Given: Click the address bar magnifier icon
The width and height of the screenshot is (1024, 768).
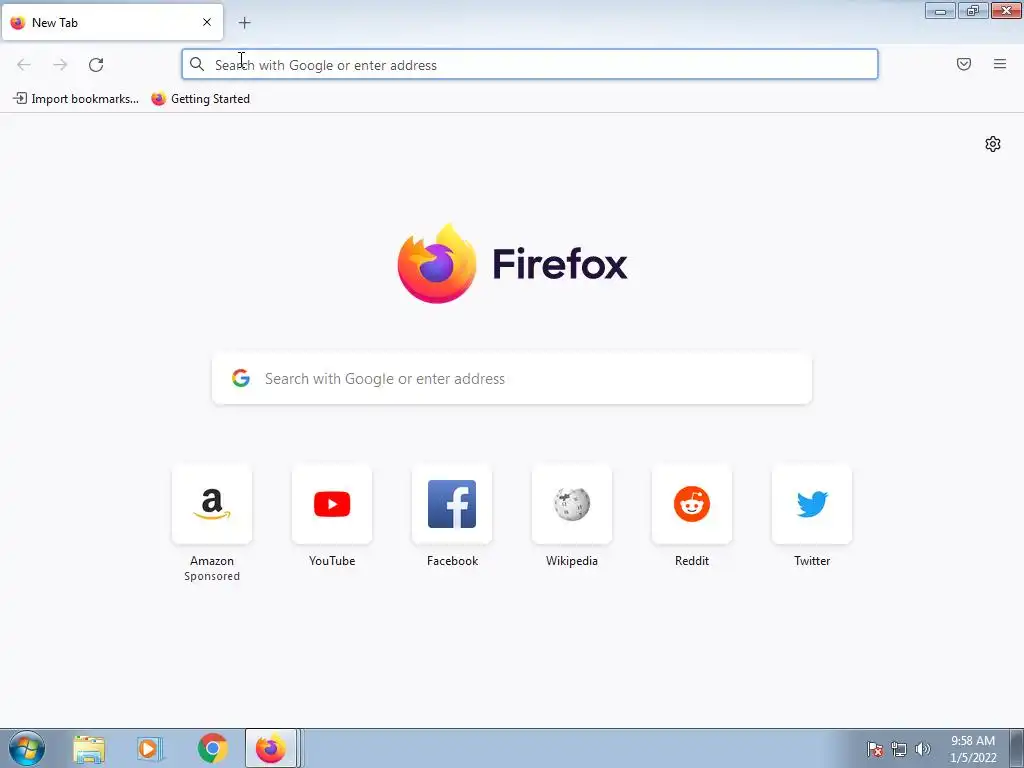Looking at the screenshot, I should (x=197, y=64).
